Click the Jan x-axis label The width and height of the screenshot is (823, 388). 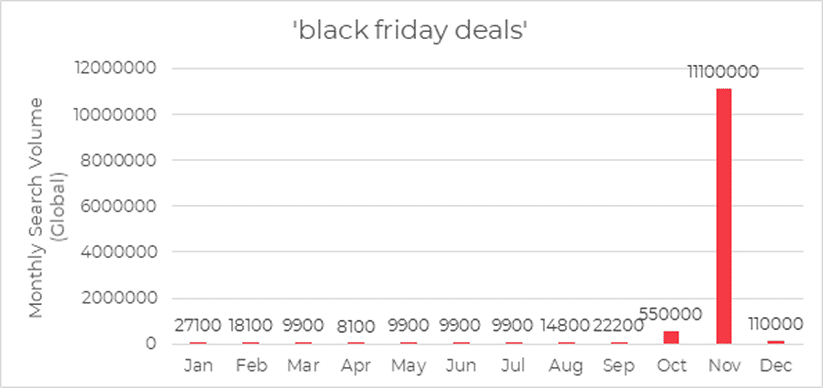[x=198, y=365]
